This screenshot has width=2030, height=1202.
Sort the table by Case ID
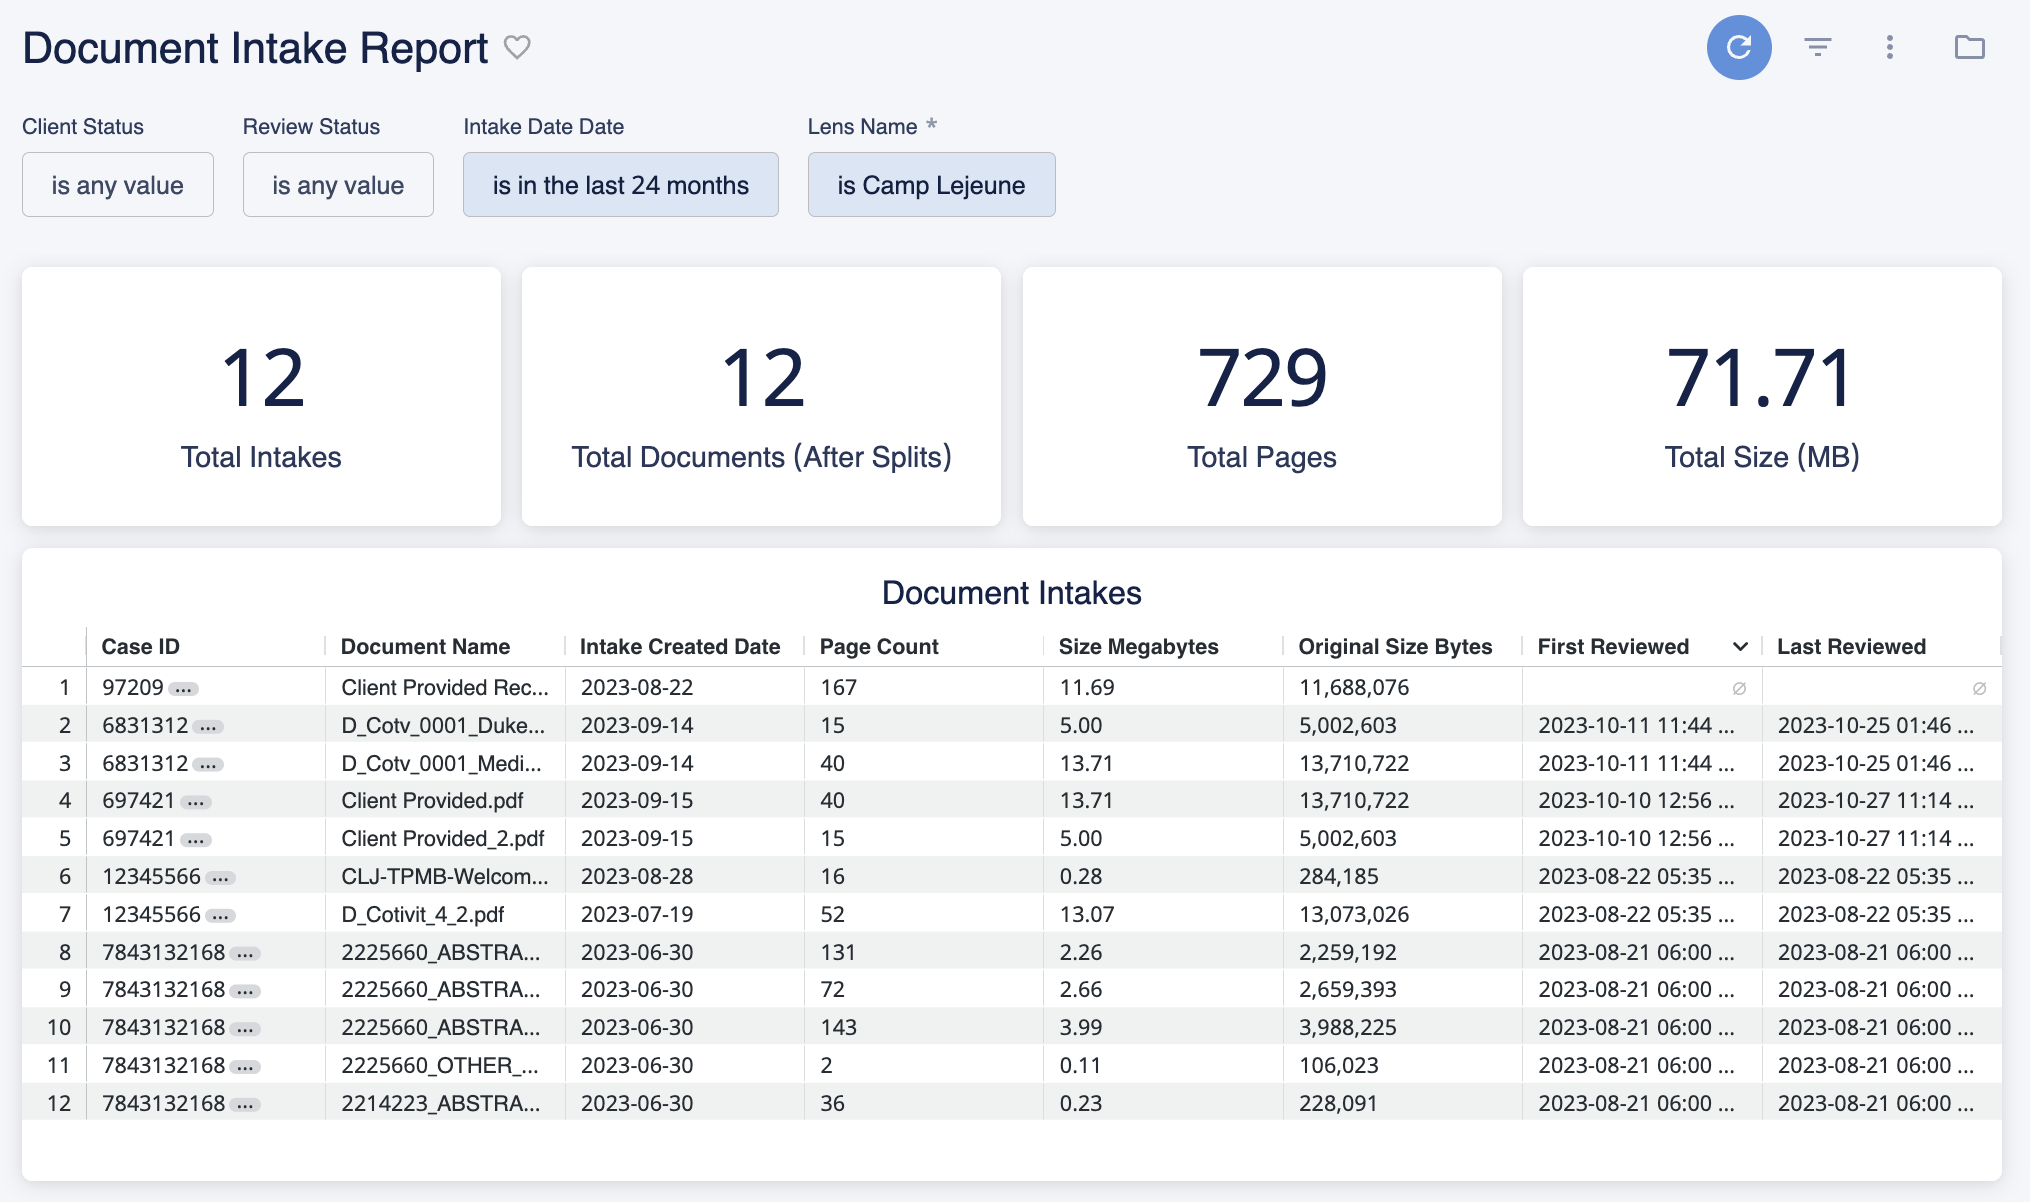[141, 646]
